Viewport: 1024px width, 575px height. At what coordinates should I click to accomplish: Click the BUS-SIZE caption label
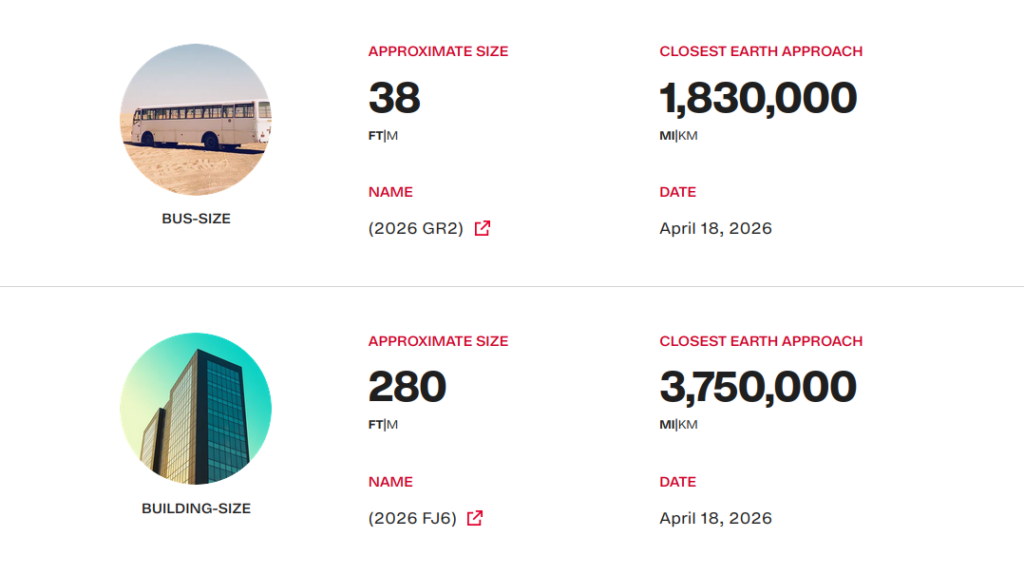(x=196, y=218)
